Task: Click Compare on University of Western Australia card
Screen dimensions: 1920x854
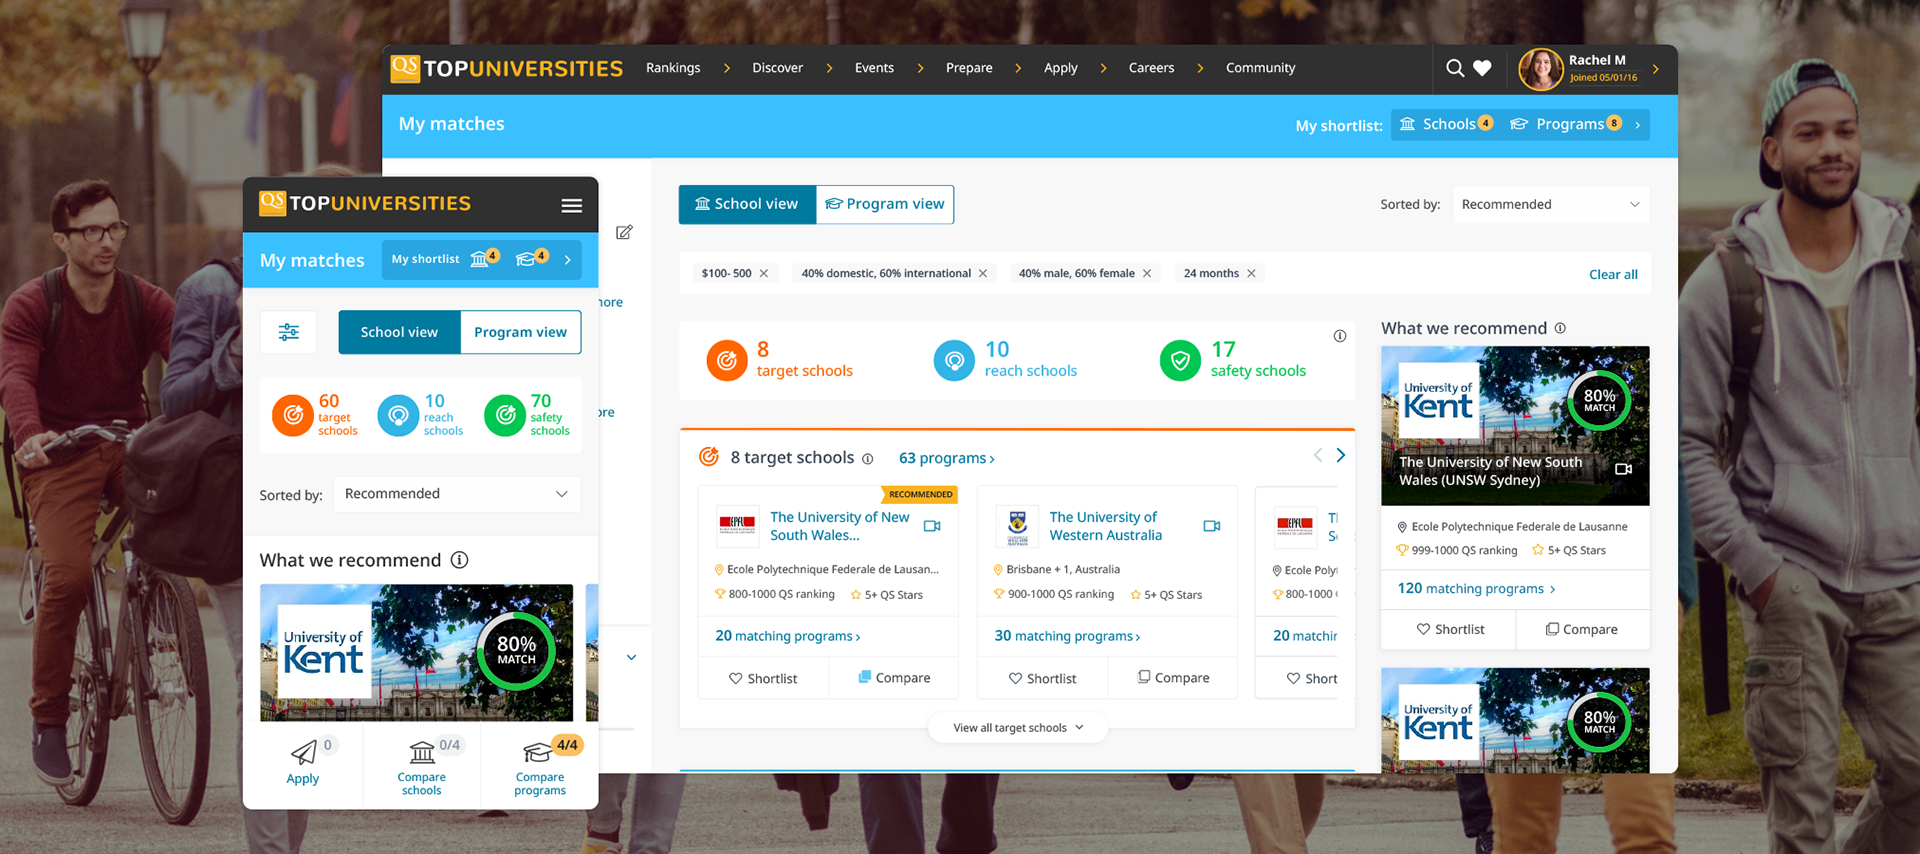Action: point(1173,678)
